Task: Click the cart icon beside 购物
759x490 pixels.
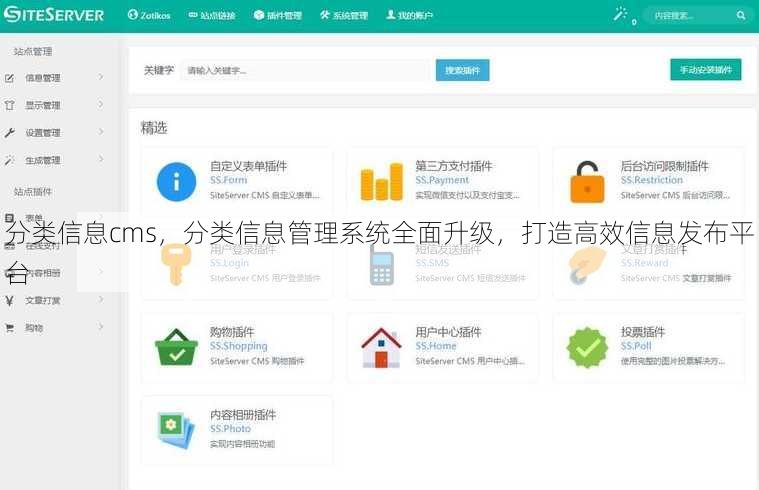Action: 9,328
